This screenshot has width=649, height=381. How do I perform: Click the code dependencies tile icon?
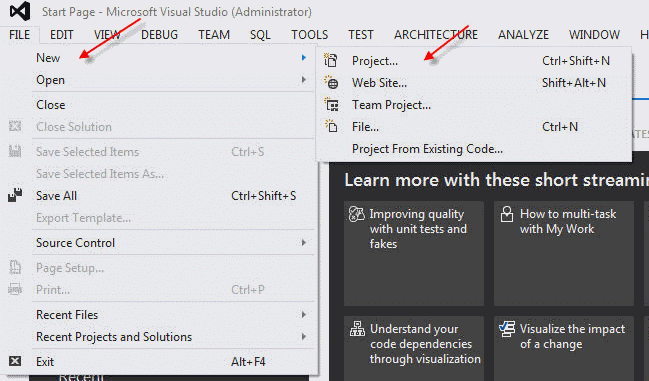coord(357,329)
